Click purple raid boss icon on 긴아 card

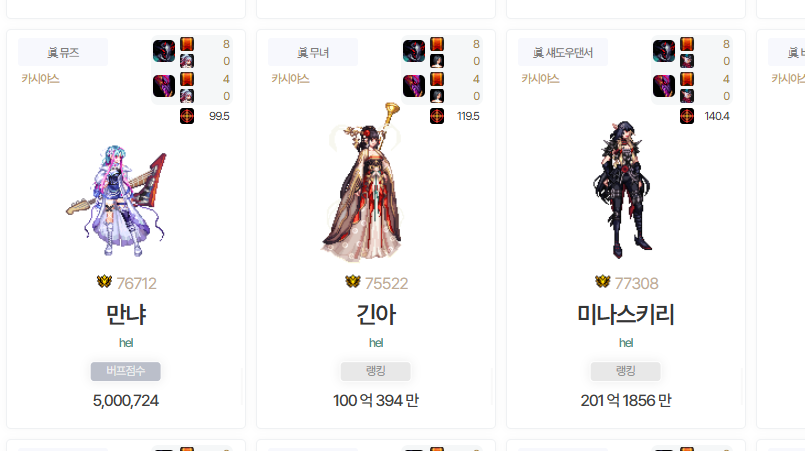(x=414, y=86)
